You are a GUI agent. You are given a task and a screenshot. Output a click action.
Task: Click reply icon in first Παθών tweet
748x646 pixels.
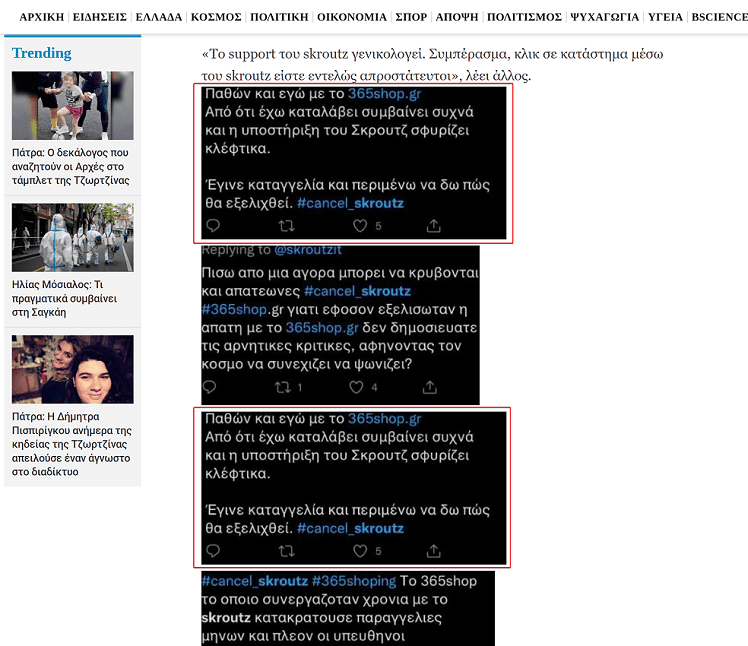(x=213, y=225)
